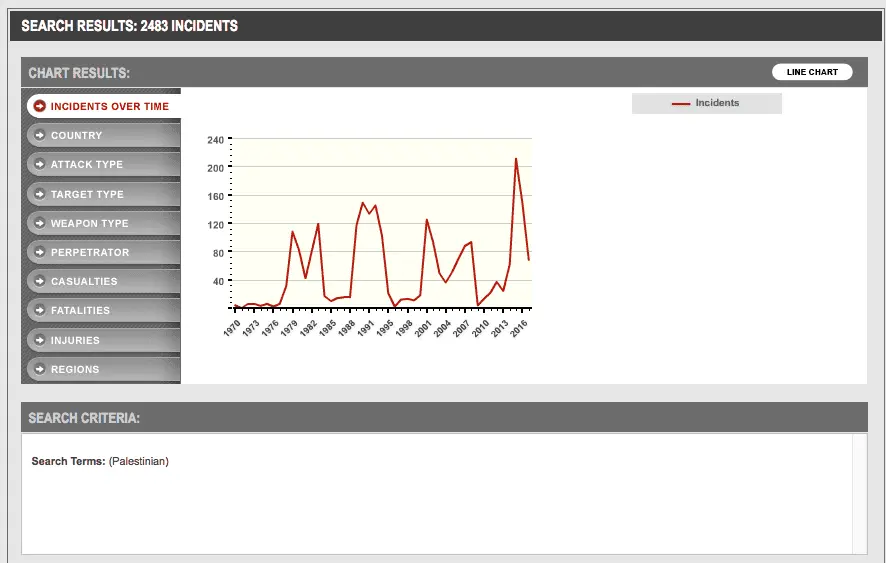
Task: Click the red Incidents legend line swatch
Action: coord(681,104)
